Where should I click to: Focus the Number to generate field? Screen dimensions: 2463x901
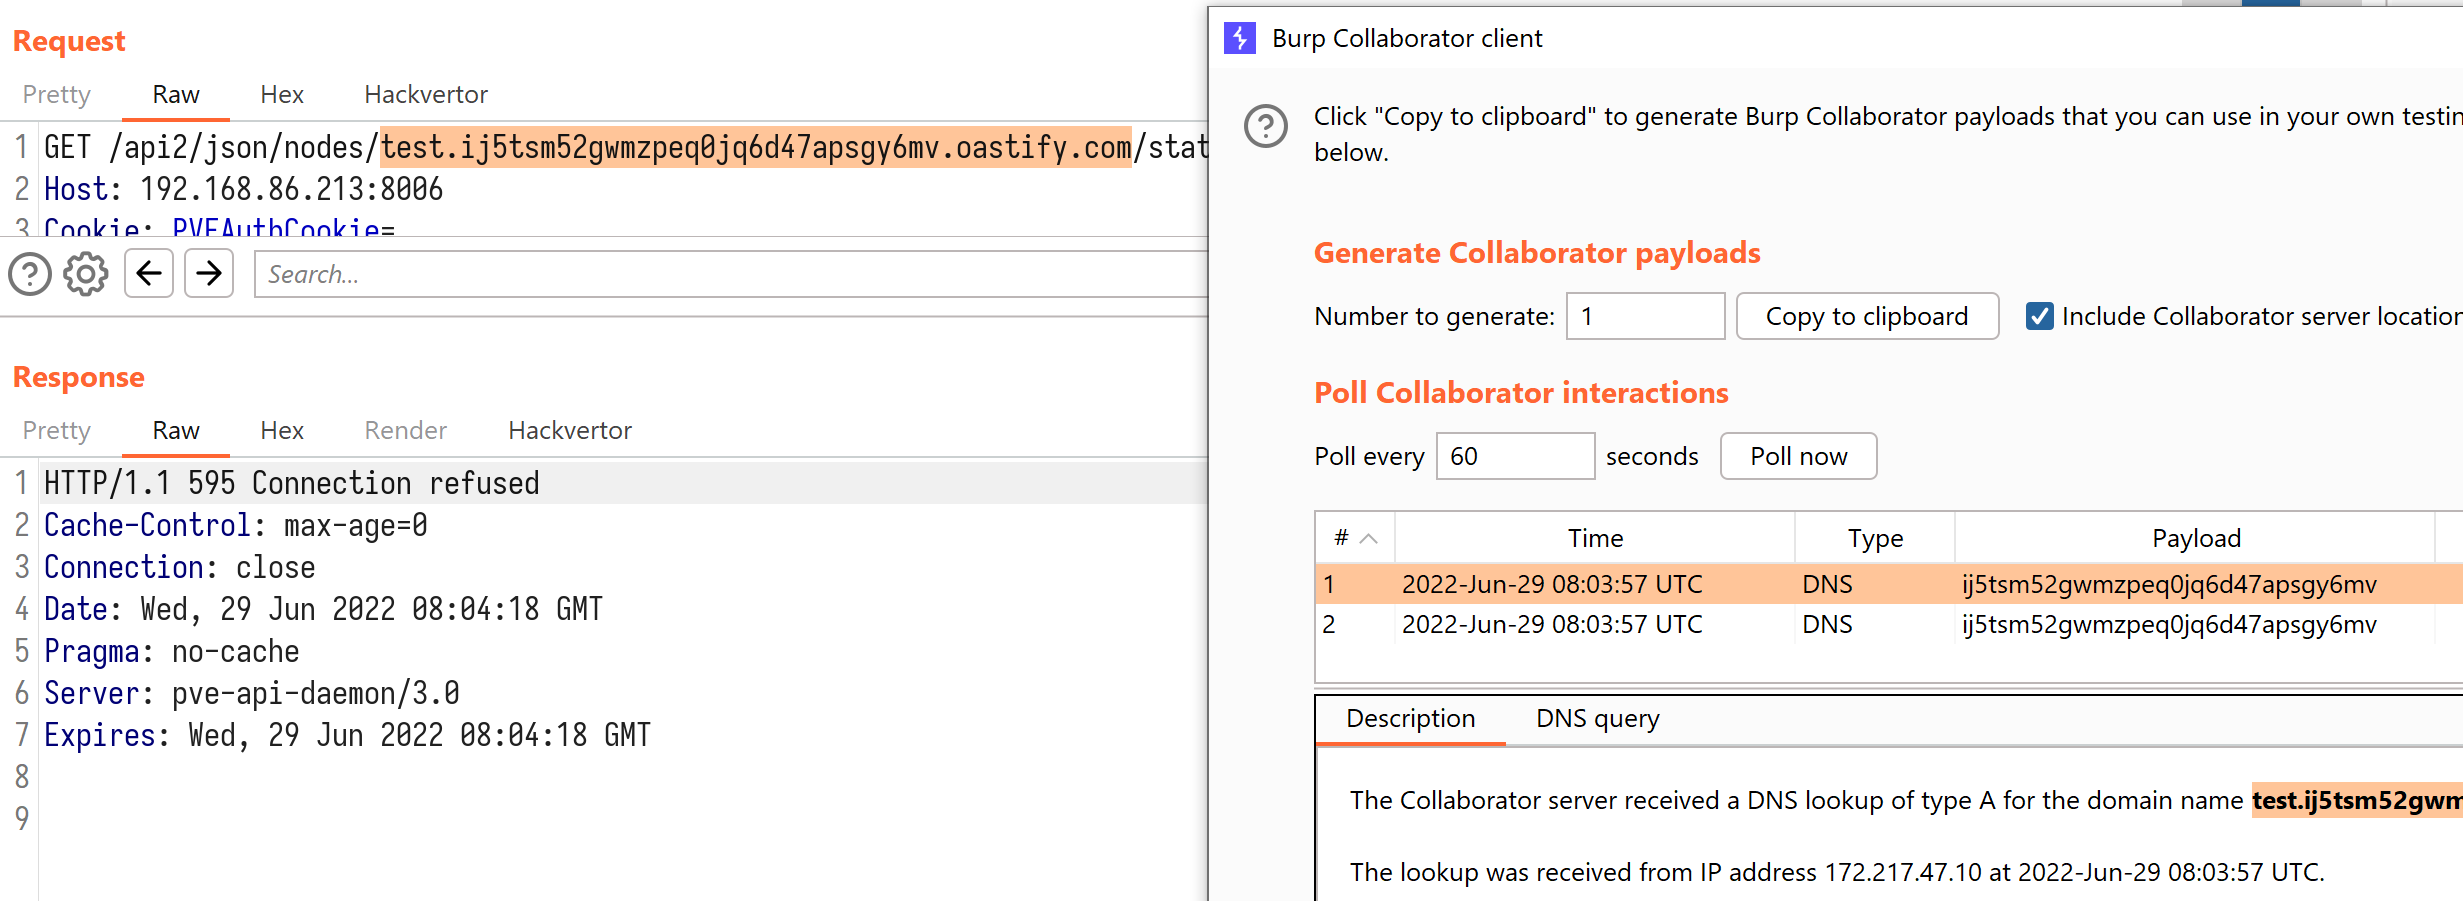click(1644, 317)
